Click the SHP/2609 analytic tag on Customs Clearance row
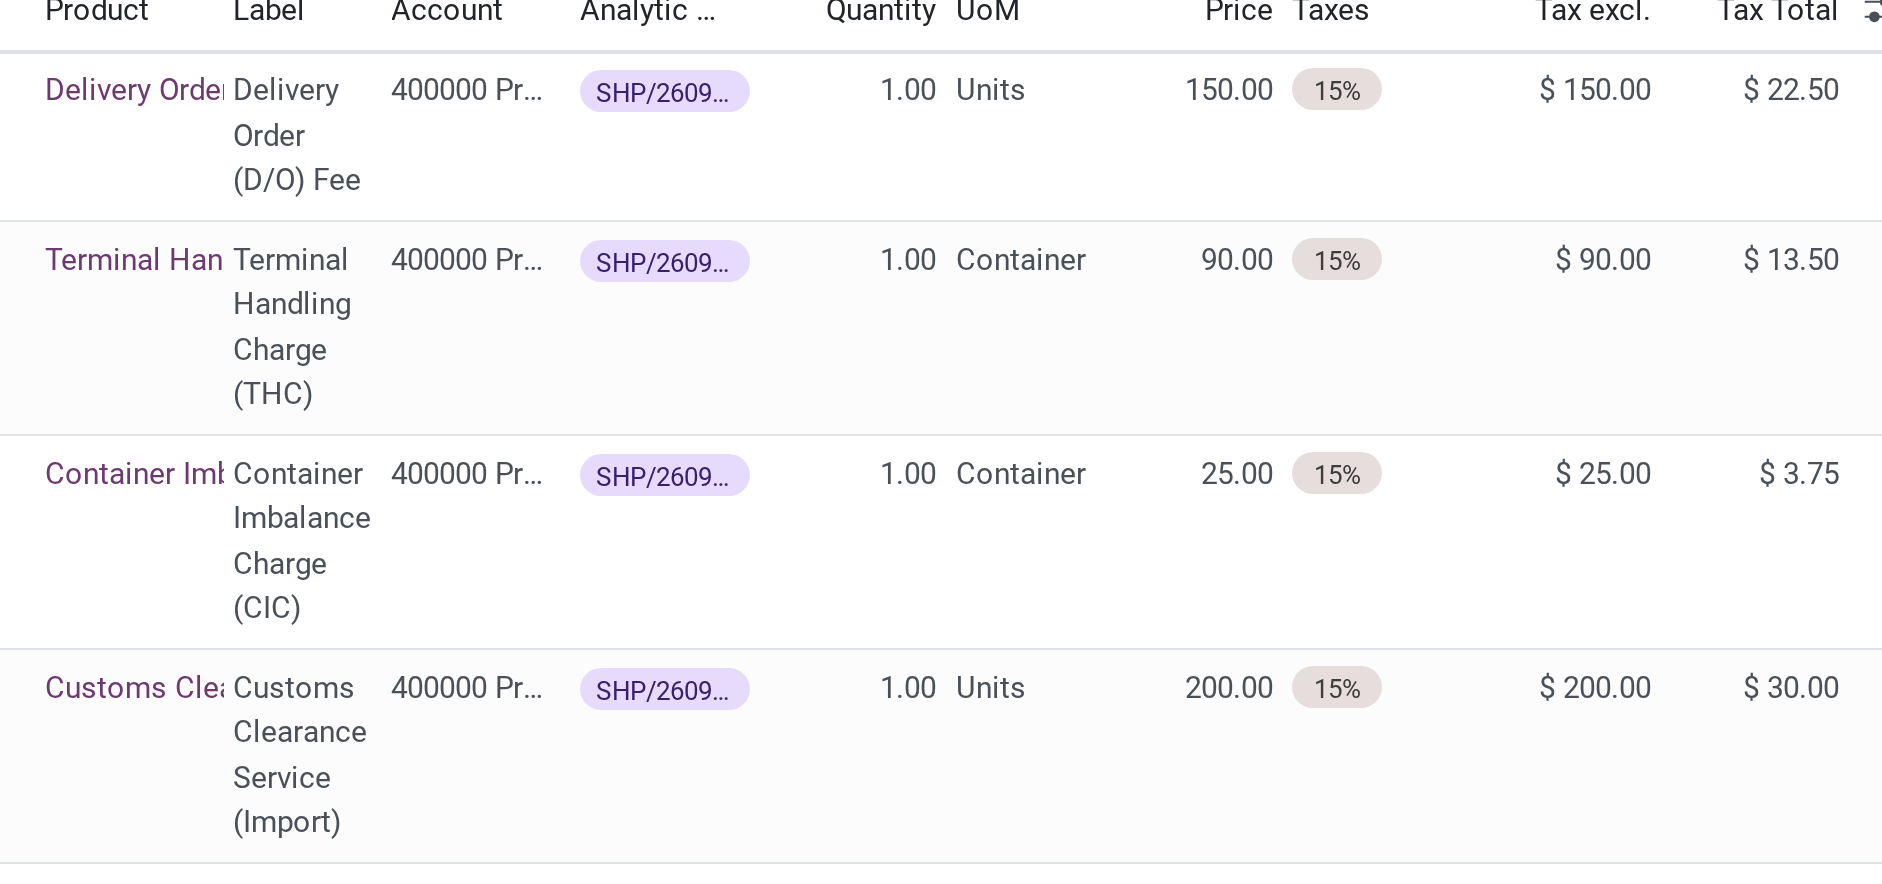The width and height of the screenshot is (1882, 884). (x=664, y=689)
